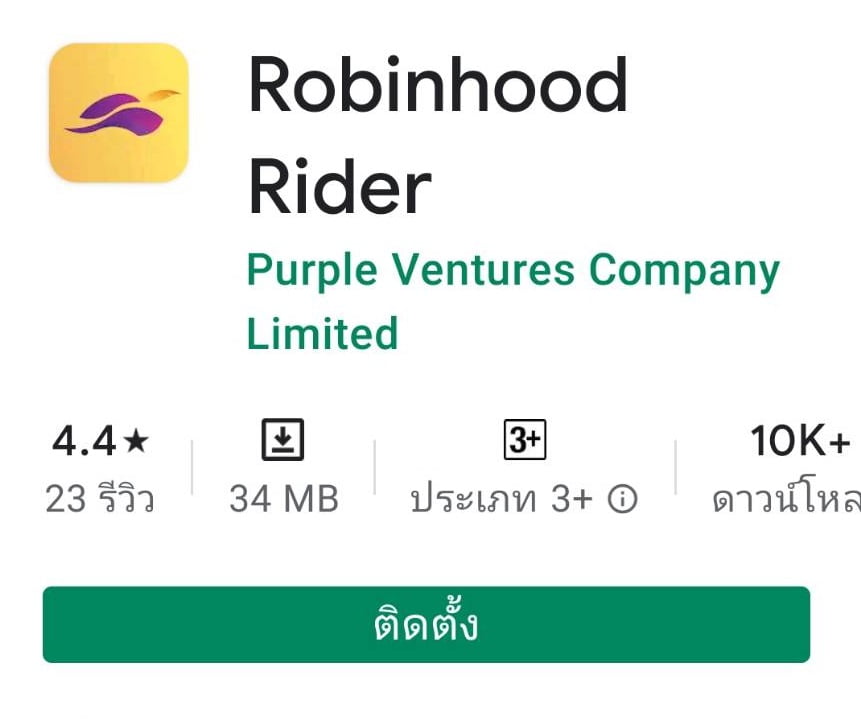Tap the 34 MB size label
The width and height of the screenshot is (861, 719).
pyautogui.click(x=284, y=499)
